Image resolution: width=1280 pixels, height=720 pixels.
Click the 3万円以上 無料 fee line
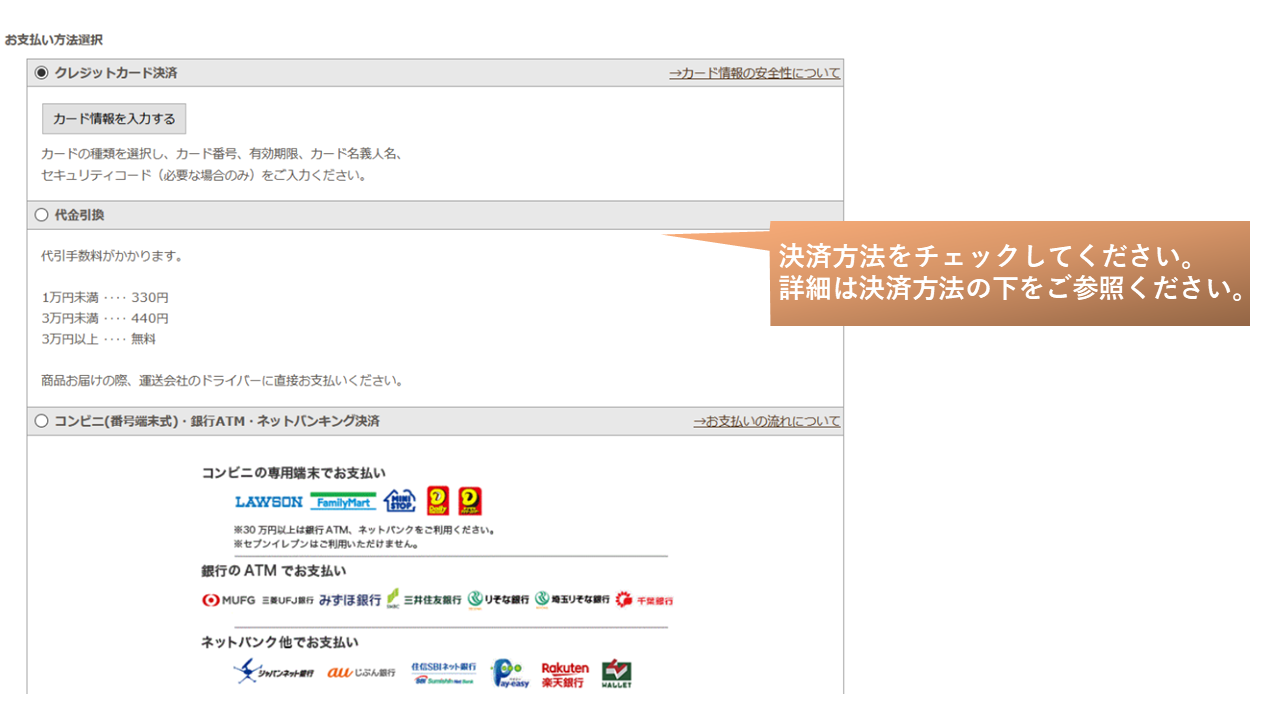point(99,339)
